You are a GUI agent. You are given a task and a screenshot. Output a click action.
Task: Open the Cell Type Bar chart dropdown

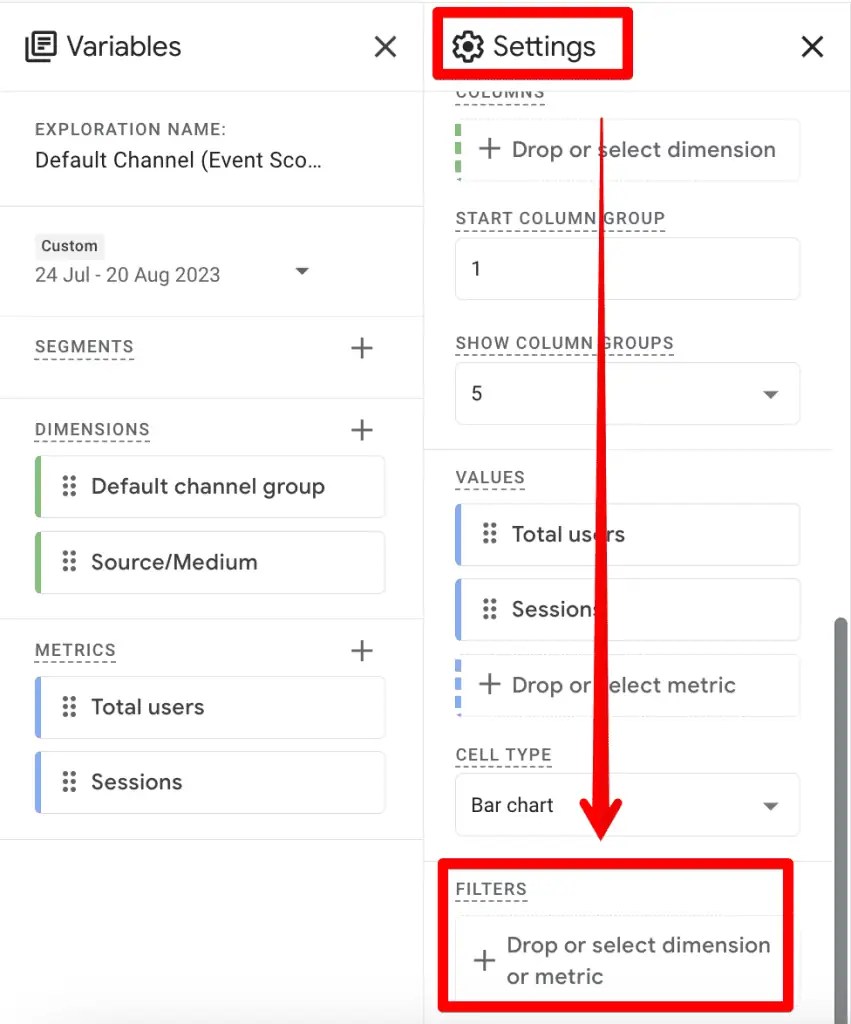click(769, 806)
